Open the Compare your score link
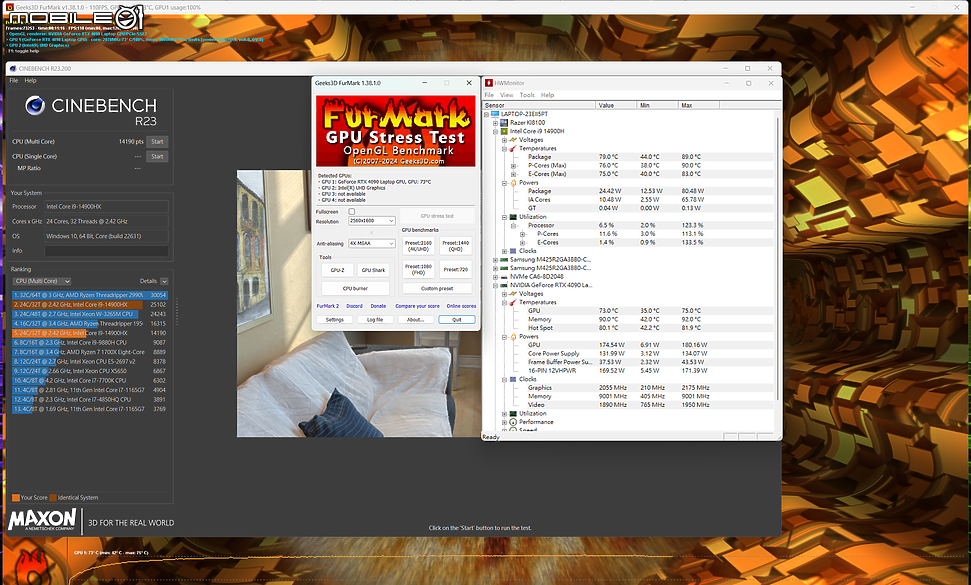This screenshot has height=585, width=971. pos(417,306)
